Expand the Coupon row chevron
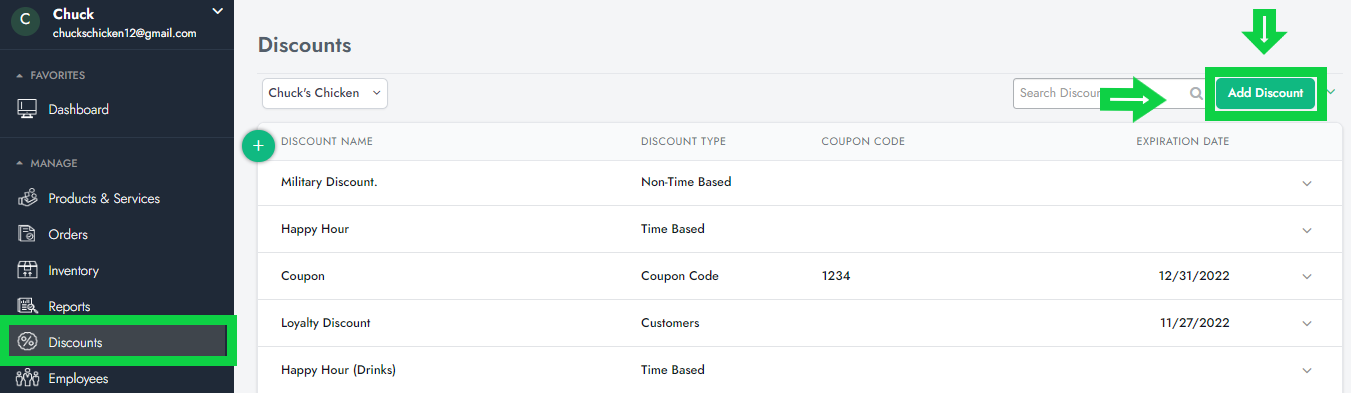Image resolution: width=1351 pixels, height=393 pixels. click(x=1307, y=277)
